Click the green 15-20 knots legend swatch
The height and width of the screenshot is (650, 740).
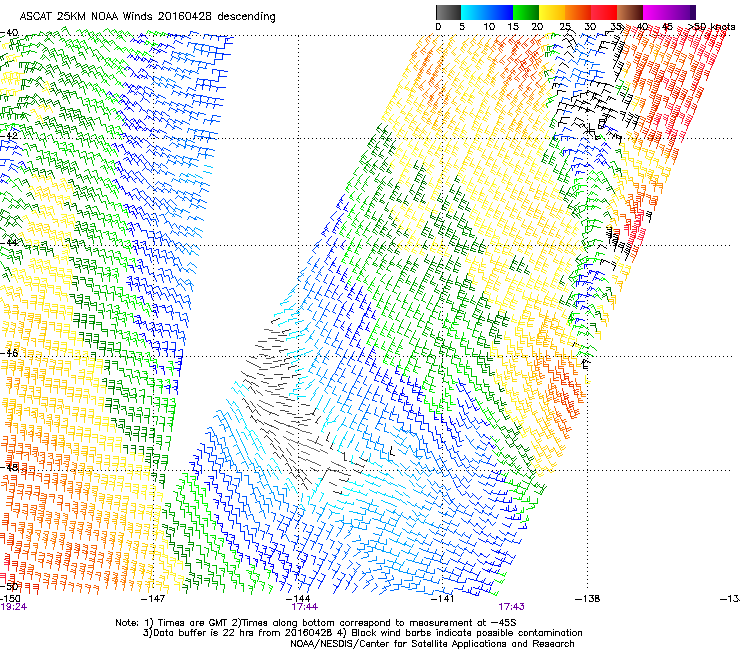click(x=526, y=12)
